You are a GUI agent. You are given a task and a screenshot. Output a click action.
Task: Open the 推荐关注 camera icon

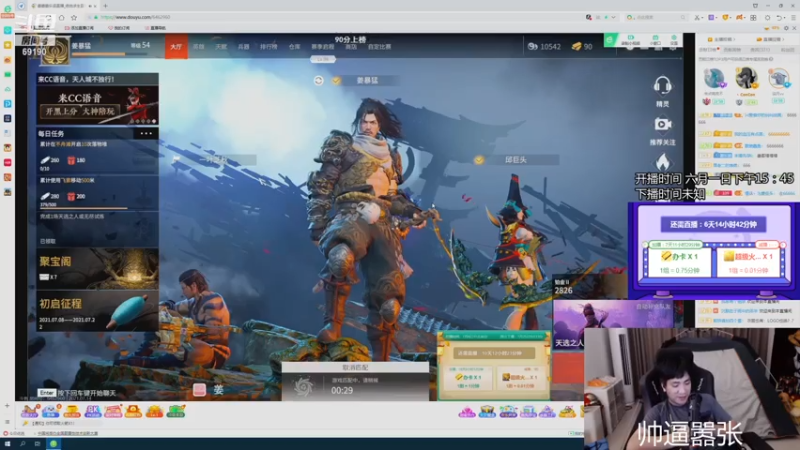[662, 124]
